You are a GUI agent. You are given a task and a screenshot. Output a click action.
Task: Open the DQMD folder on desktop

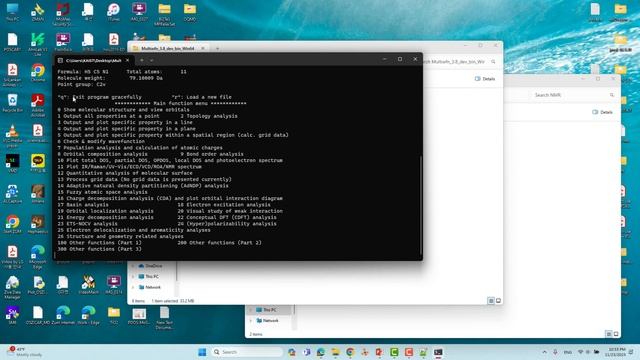(190, 11)
